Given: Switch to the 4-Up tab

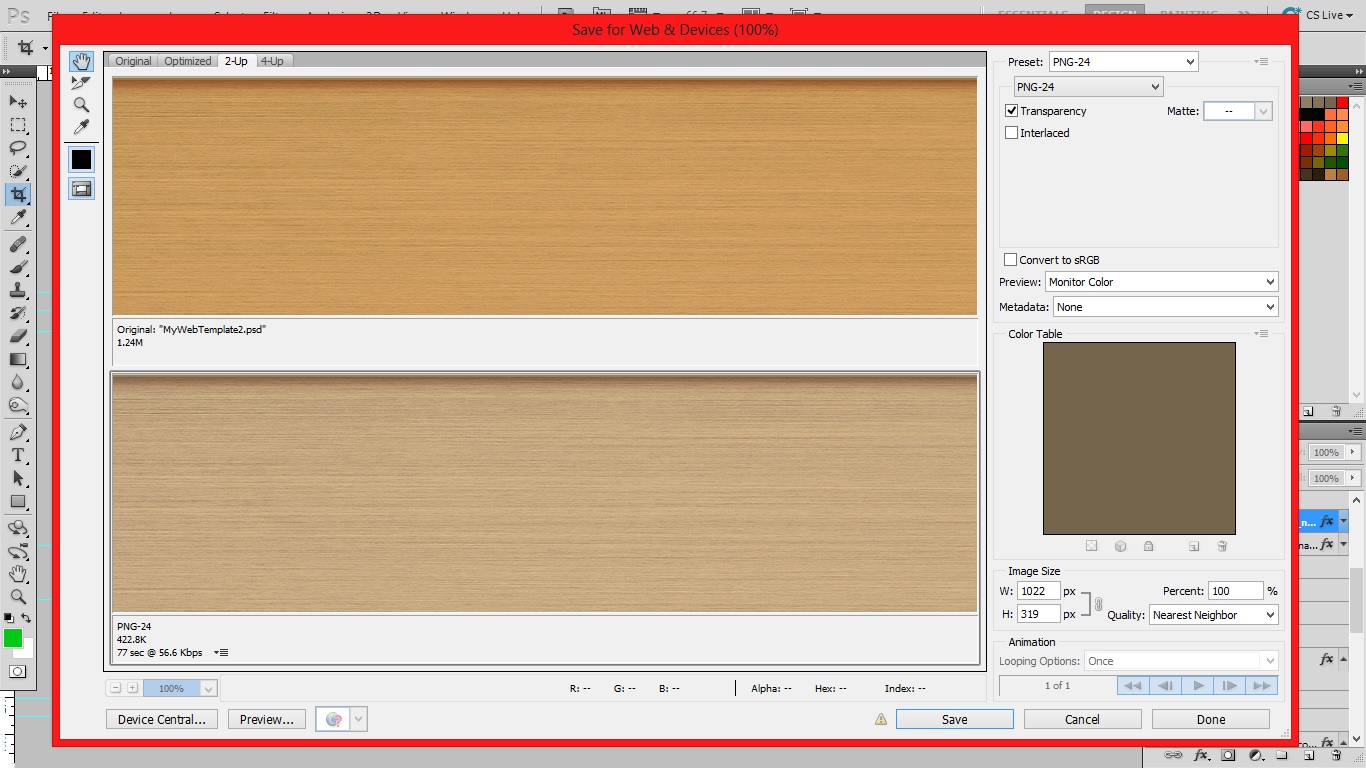Looking at the screenshot, I should point(272,61).
